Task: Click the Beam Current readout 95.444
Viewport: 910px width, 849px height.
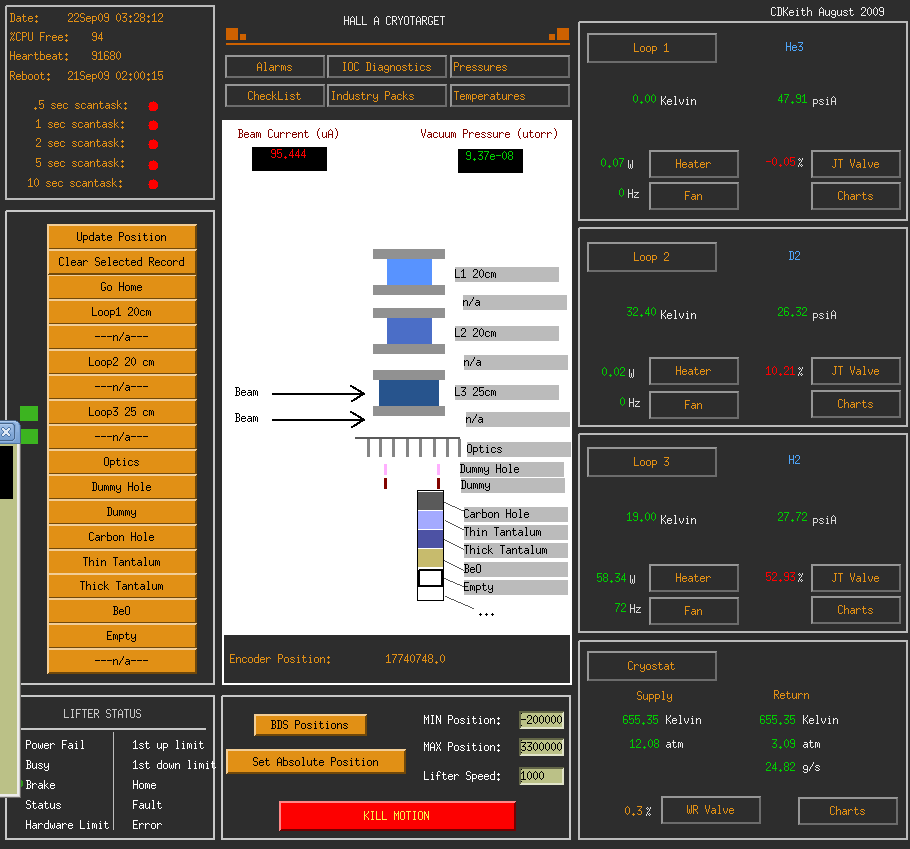Action: [289, 159]
